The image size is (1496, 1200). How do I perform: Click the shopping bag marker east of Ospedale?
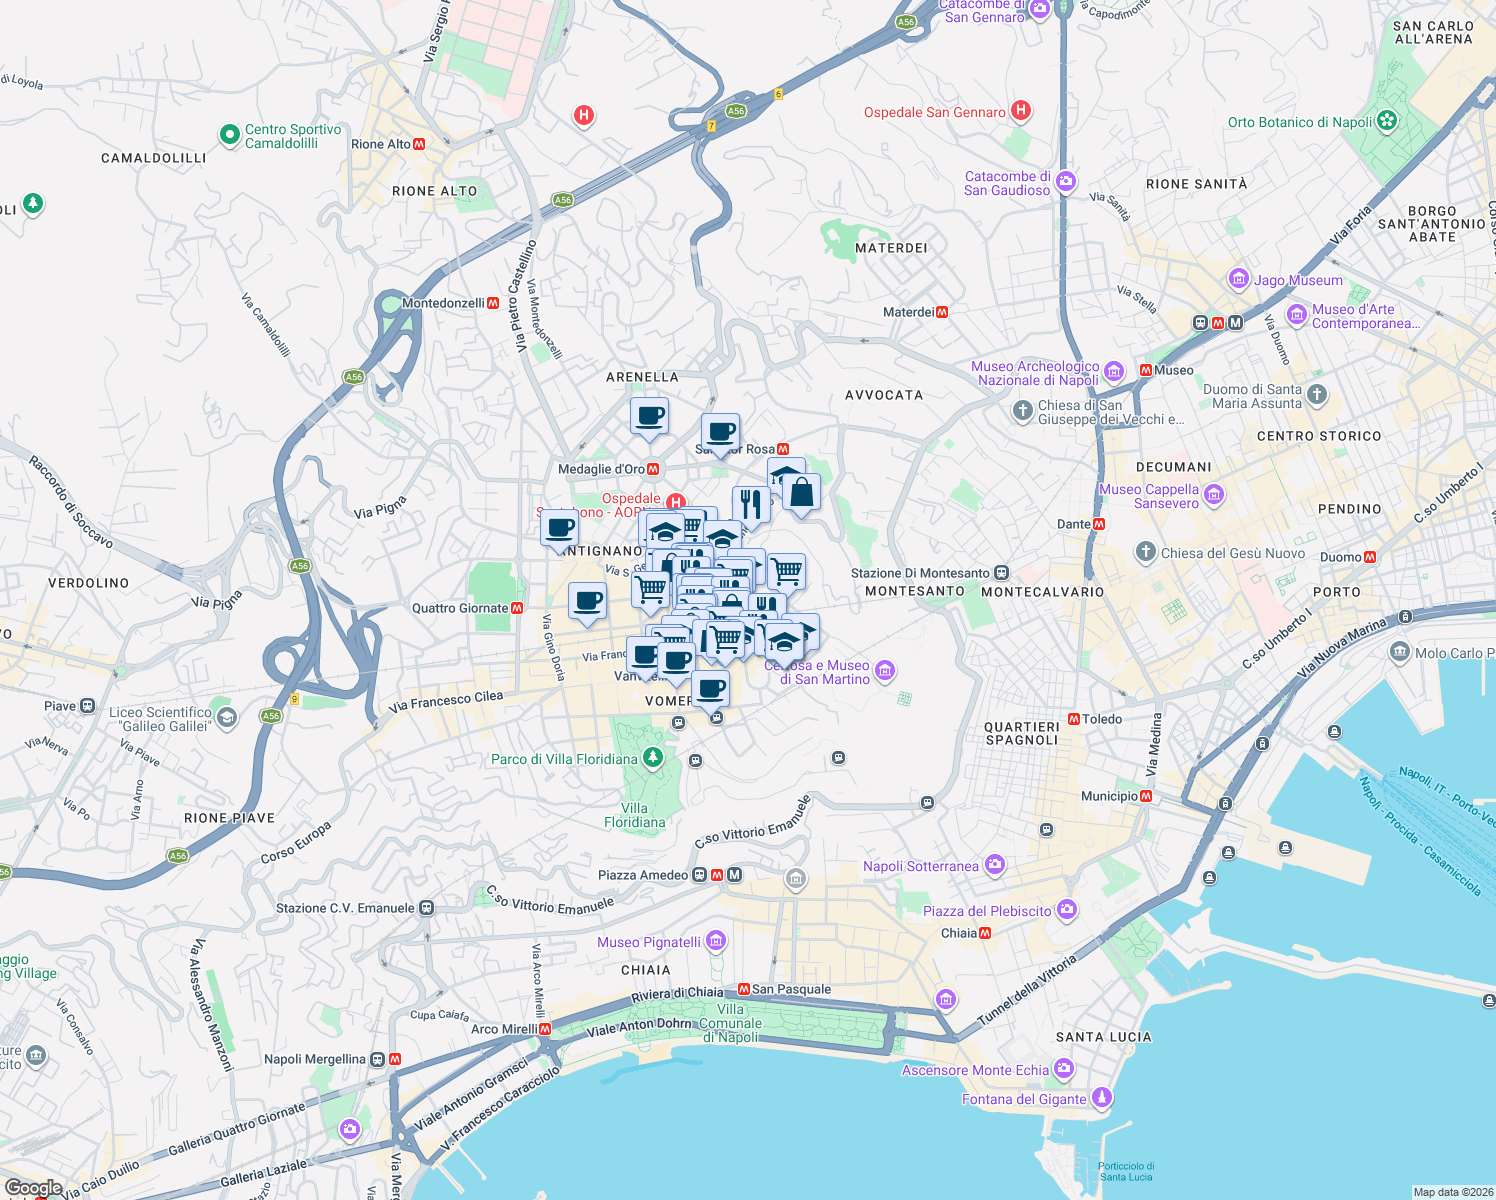tap(801, 493)
